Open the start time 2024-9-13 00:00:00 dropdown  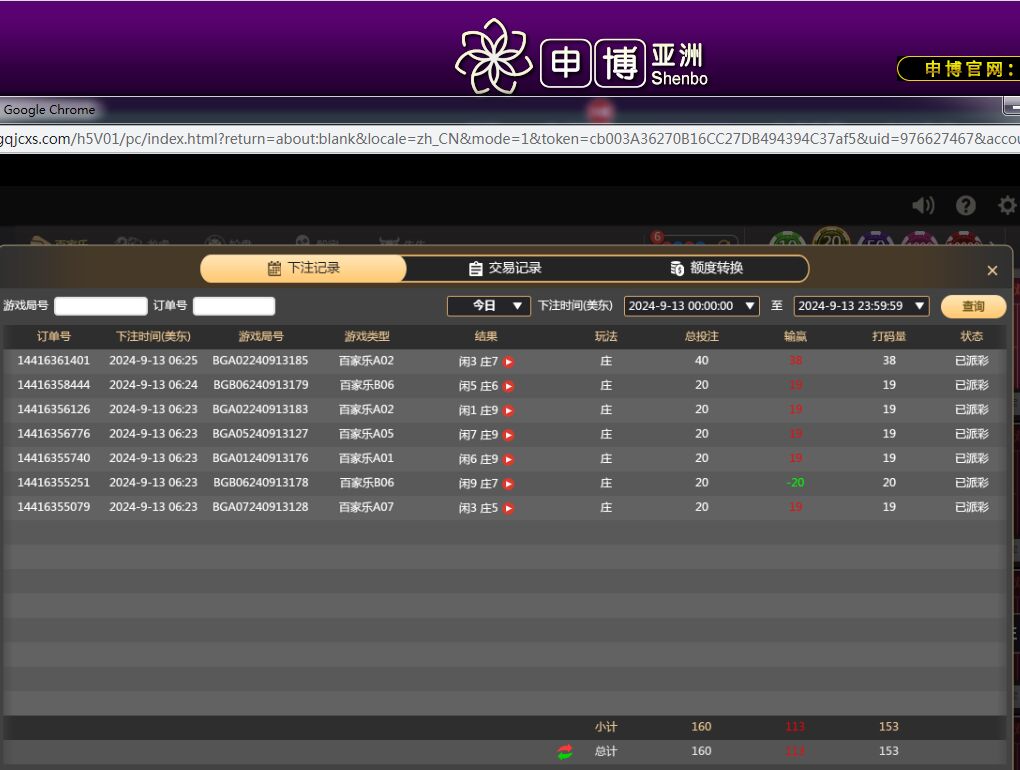coord(691,306)
